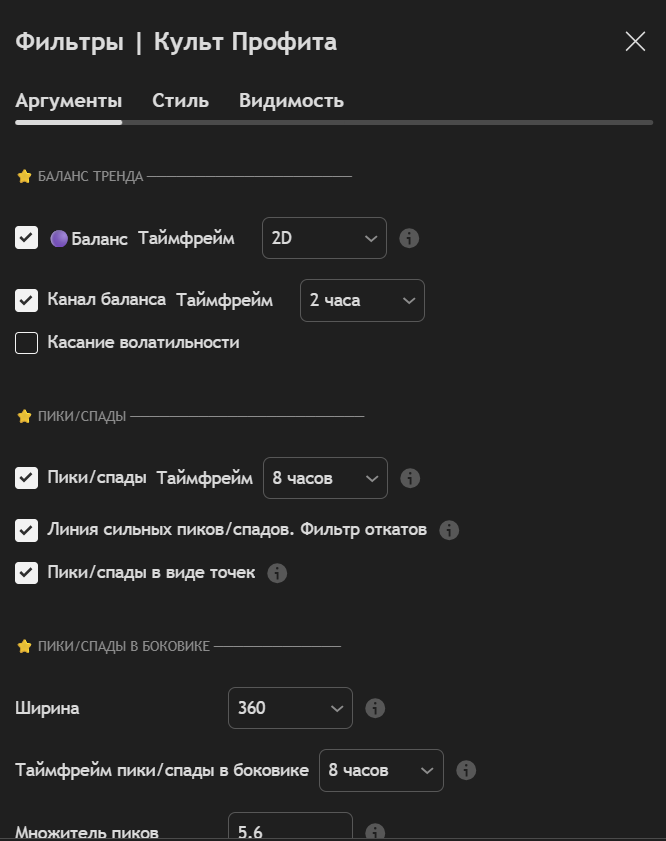
Task: Click info icon next to Баланс Таймфрейм
Action: [x=409, y=239]
